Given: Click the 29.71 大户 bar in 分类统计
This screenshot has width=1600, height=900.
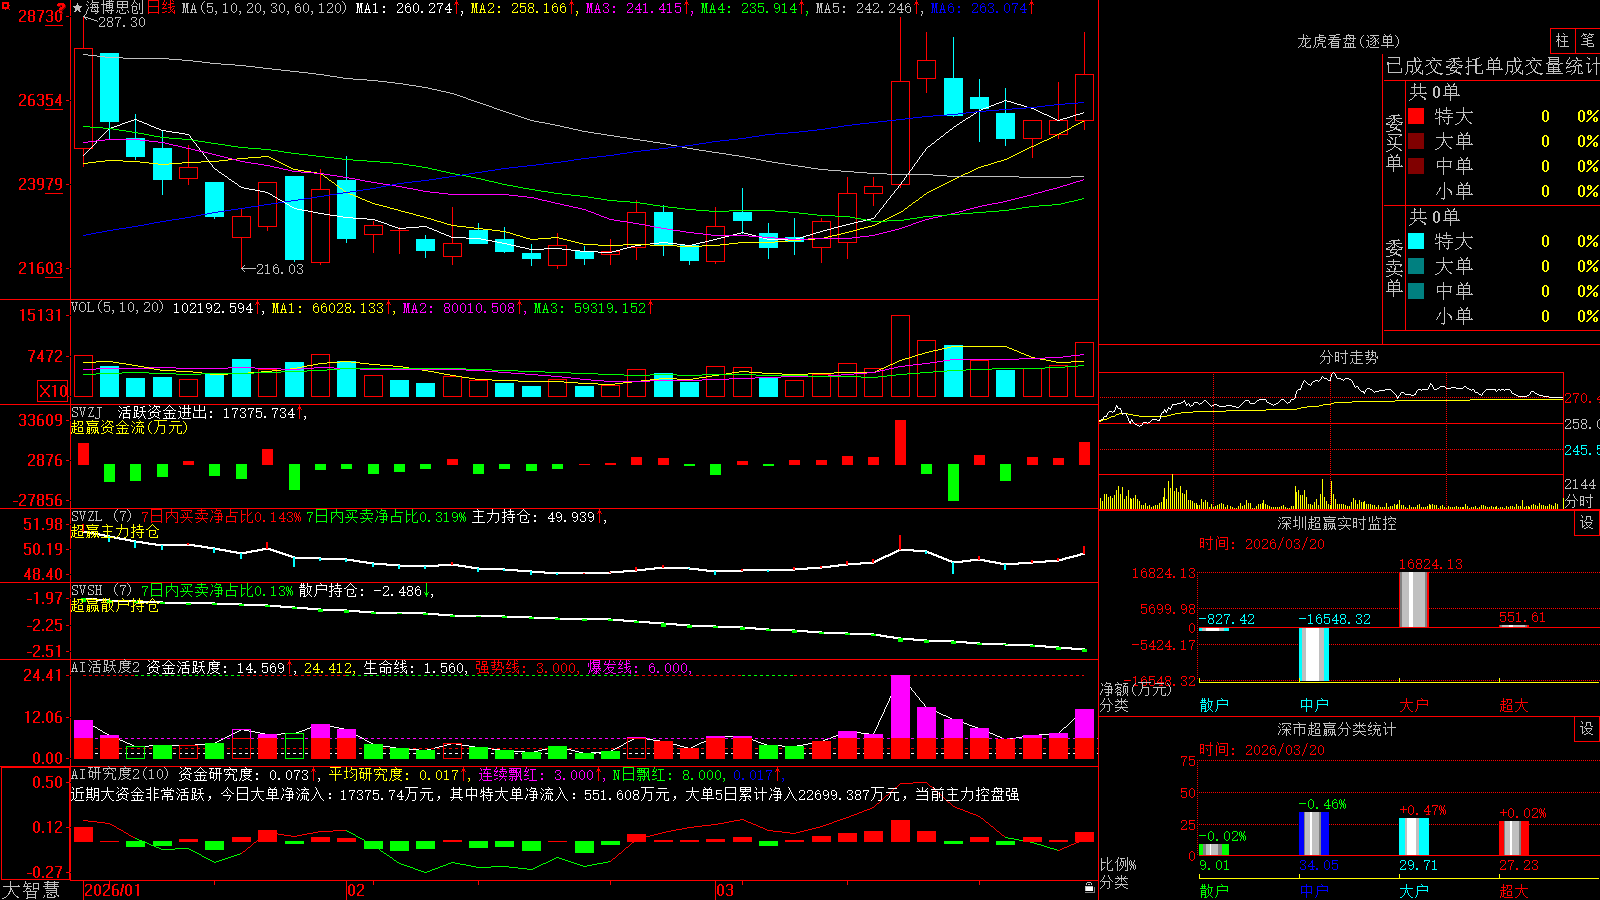Looking at the screenshot, I should click(1414, 837).
